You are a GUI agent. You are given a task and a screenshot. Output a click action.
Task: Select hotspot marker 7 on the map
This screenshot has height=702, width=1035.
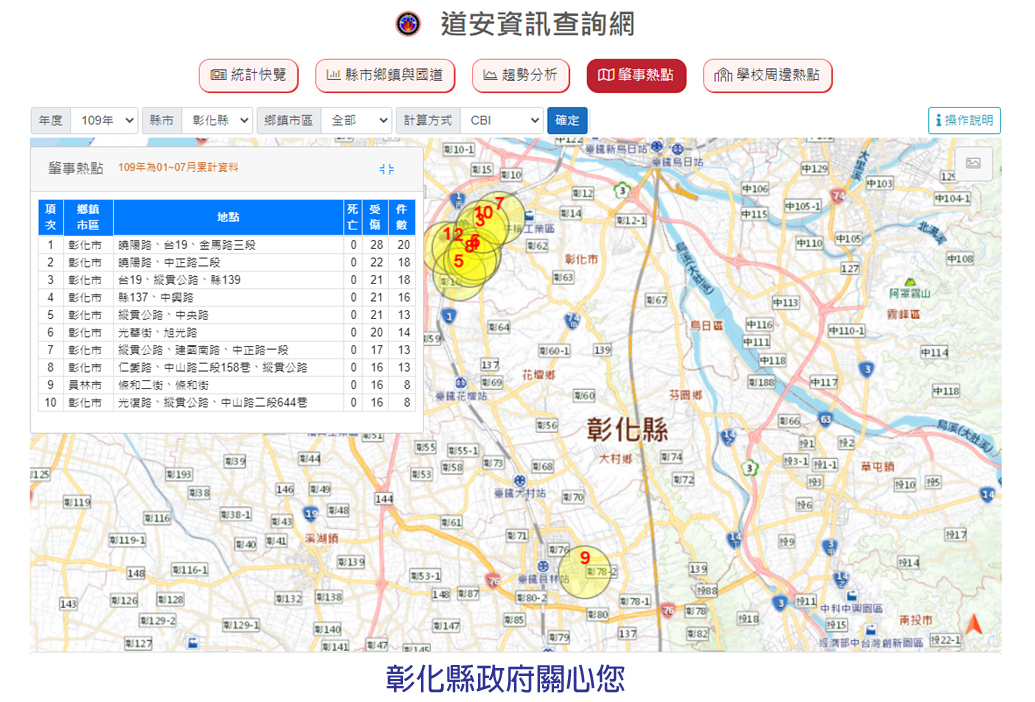click(500, 204)
